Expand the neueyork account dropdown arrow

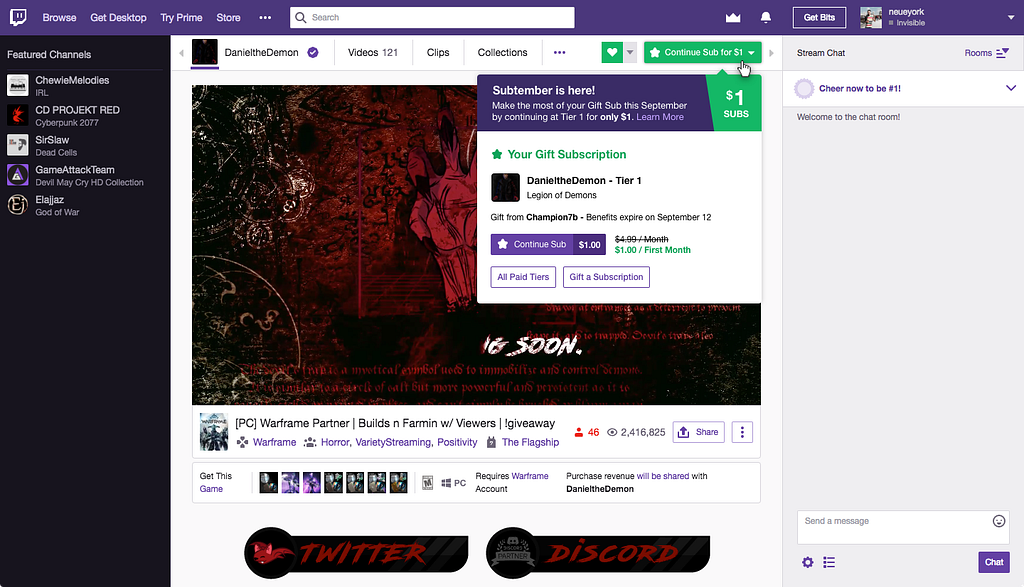1012,18
